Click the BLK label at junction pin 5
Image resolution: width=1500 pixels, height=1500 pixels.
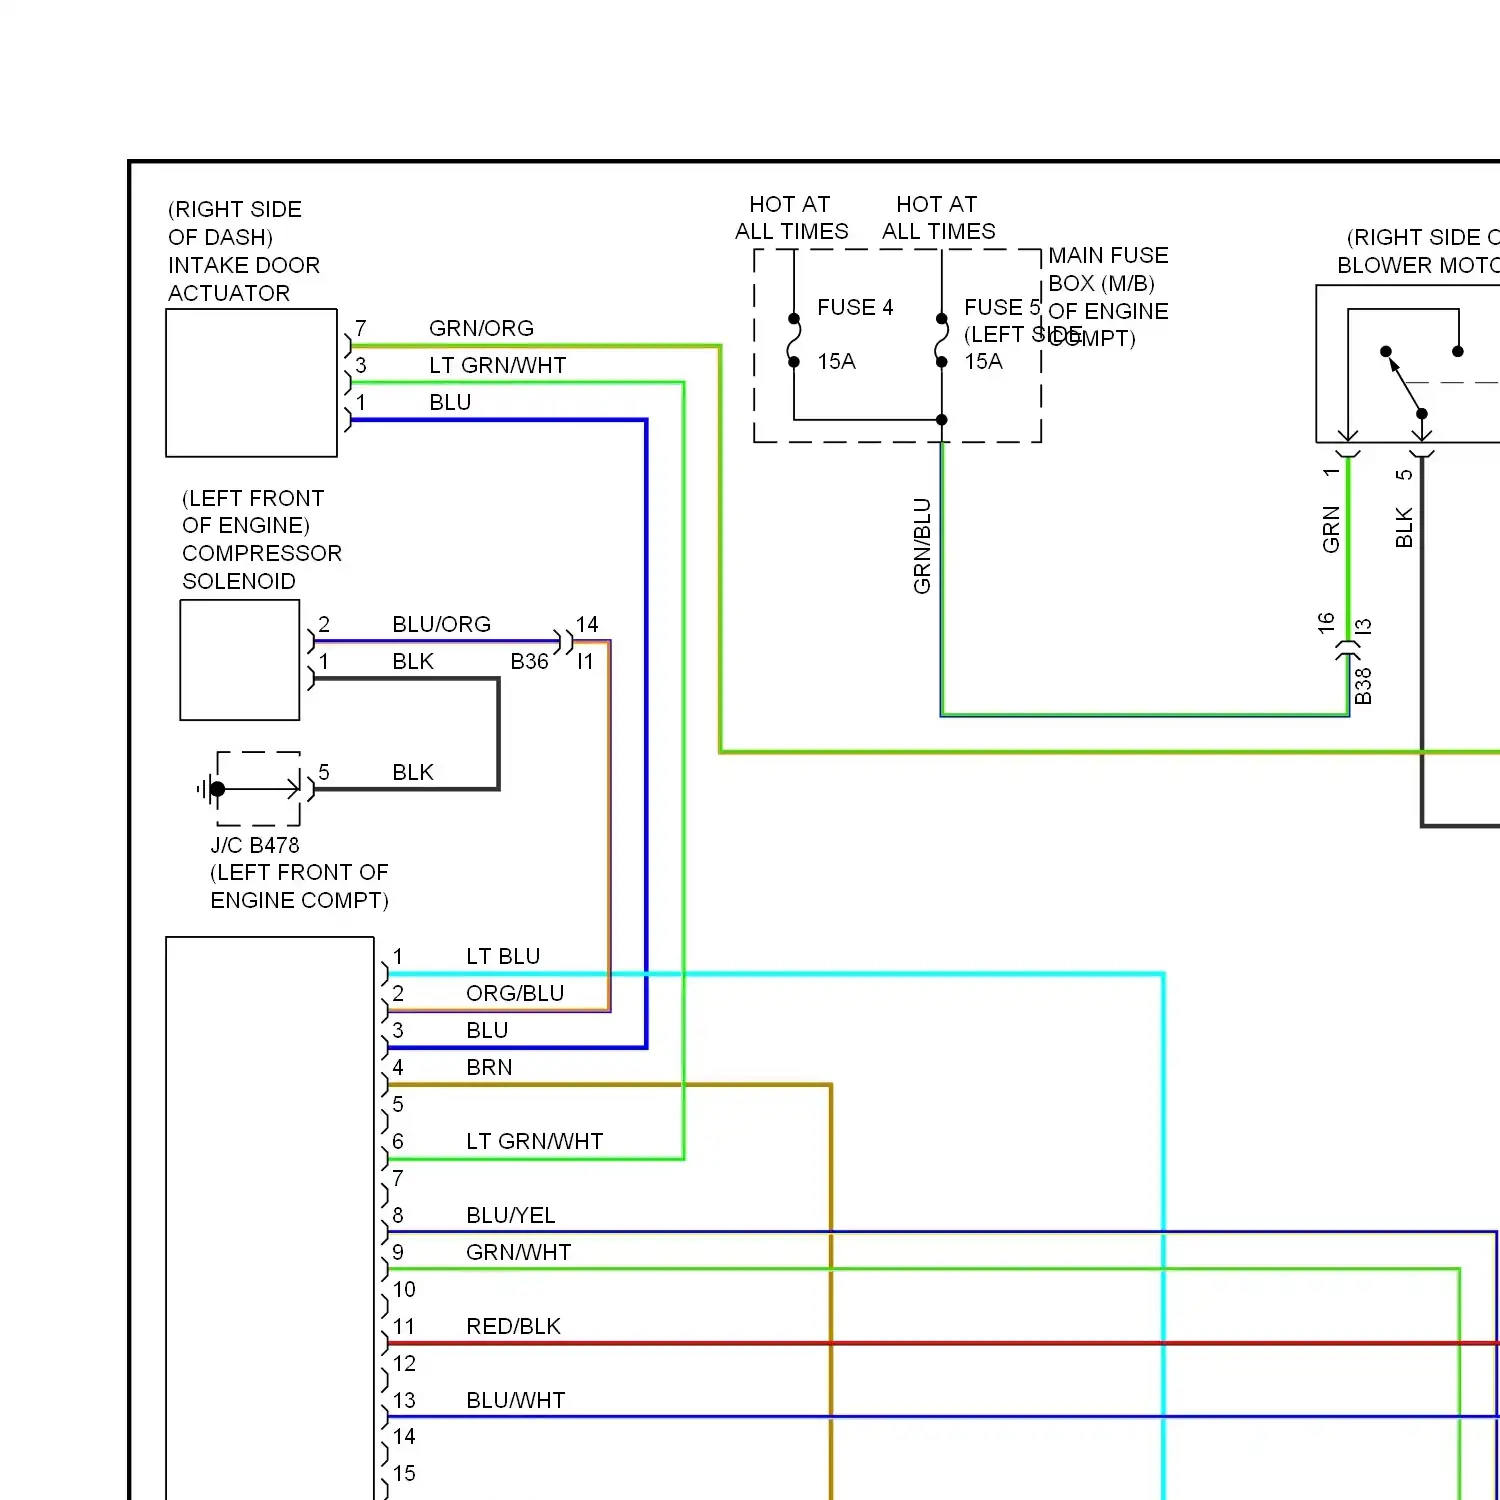tap(413, 772)
